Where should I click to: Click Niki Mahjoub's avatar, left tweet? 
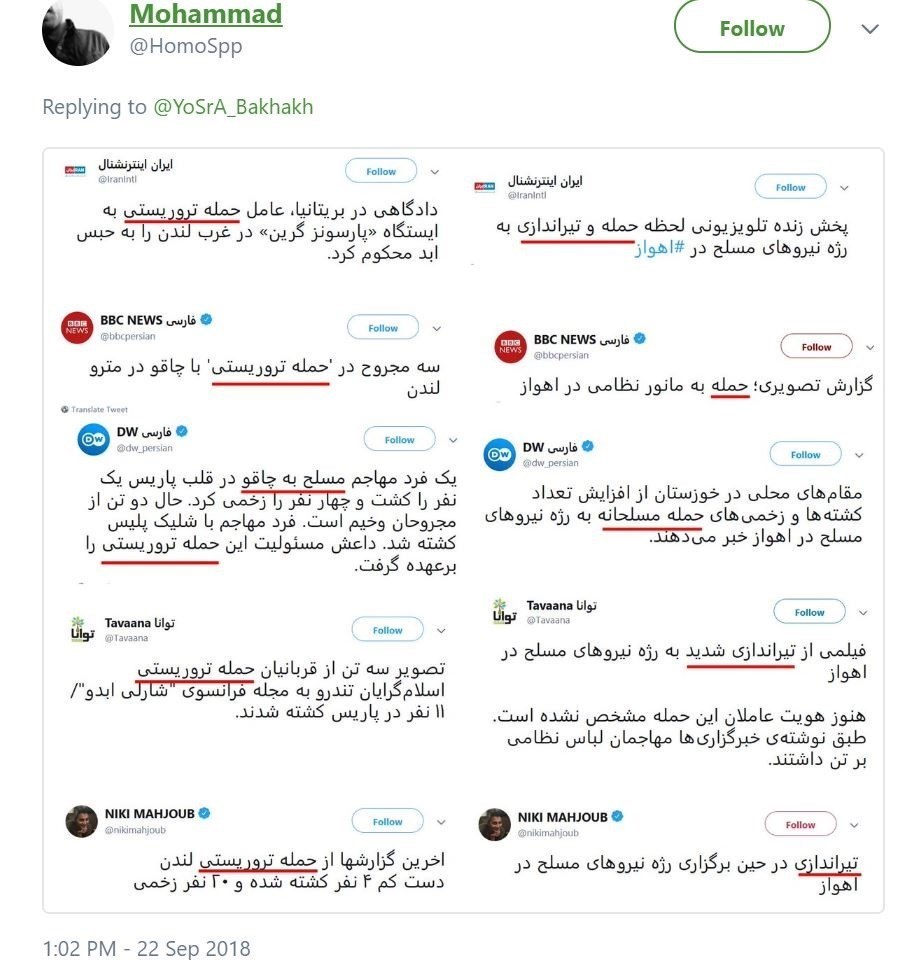[x=81, y=821]
